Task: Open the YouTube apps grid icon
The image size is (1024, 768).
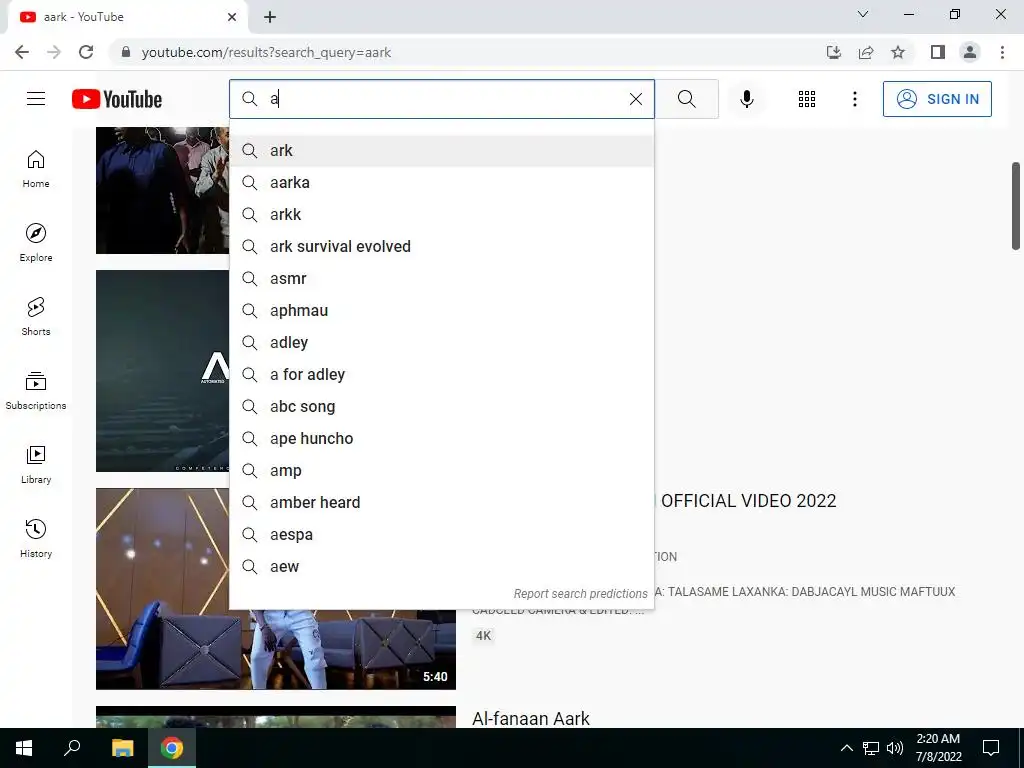Action: (807, 99)
